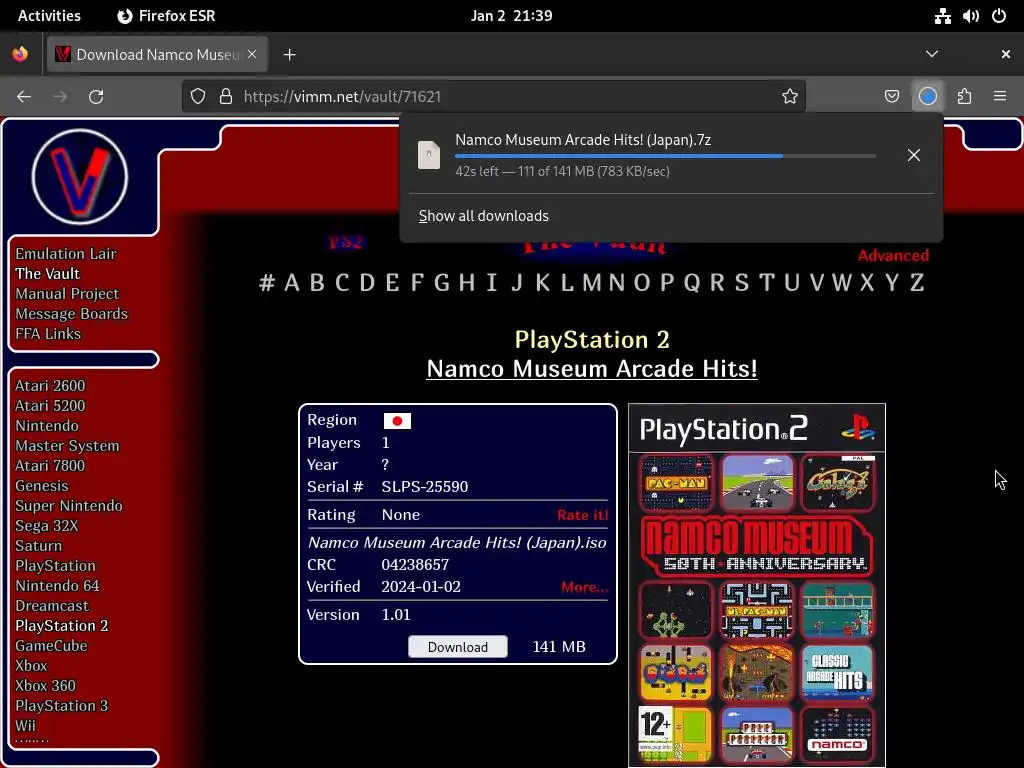
Task: Click the Namco Museum cover art image
Action: pos(757,585)
